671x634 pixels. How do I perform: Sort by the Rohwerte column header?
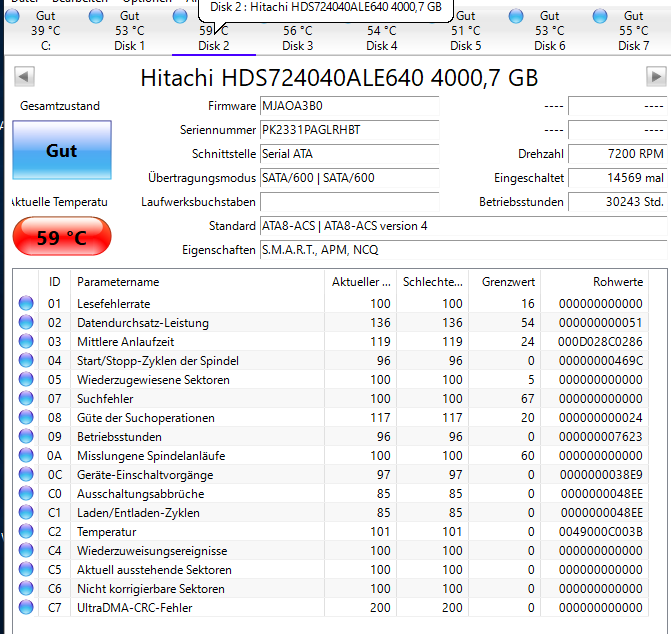point(595,282)
